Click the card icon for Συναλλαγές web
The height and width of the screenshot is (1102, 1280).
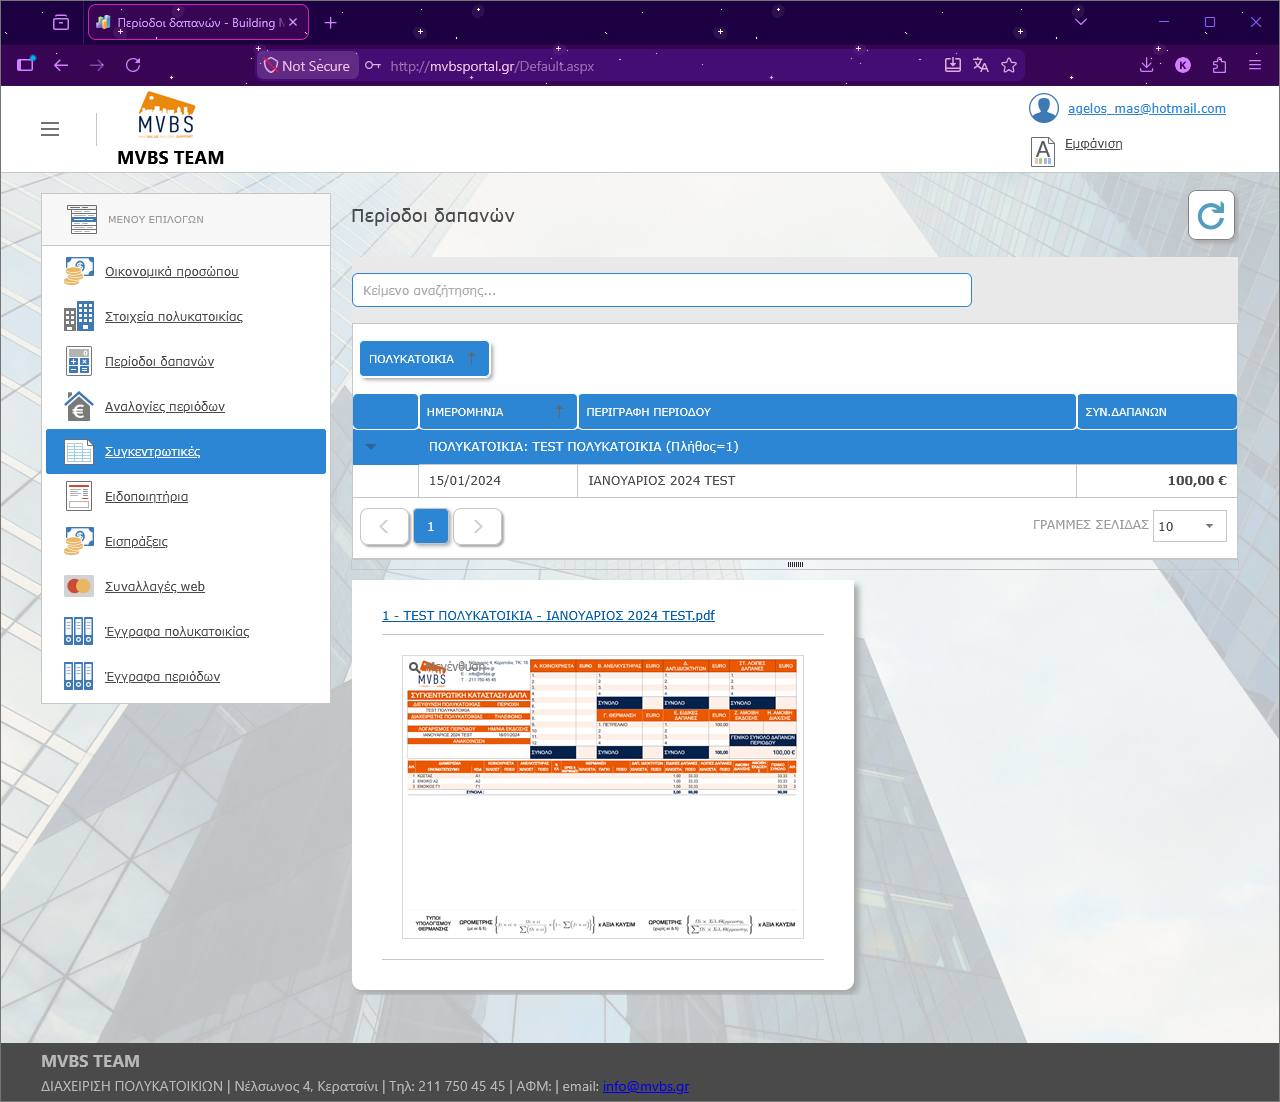[79, 586]
